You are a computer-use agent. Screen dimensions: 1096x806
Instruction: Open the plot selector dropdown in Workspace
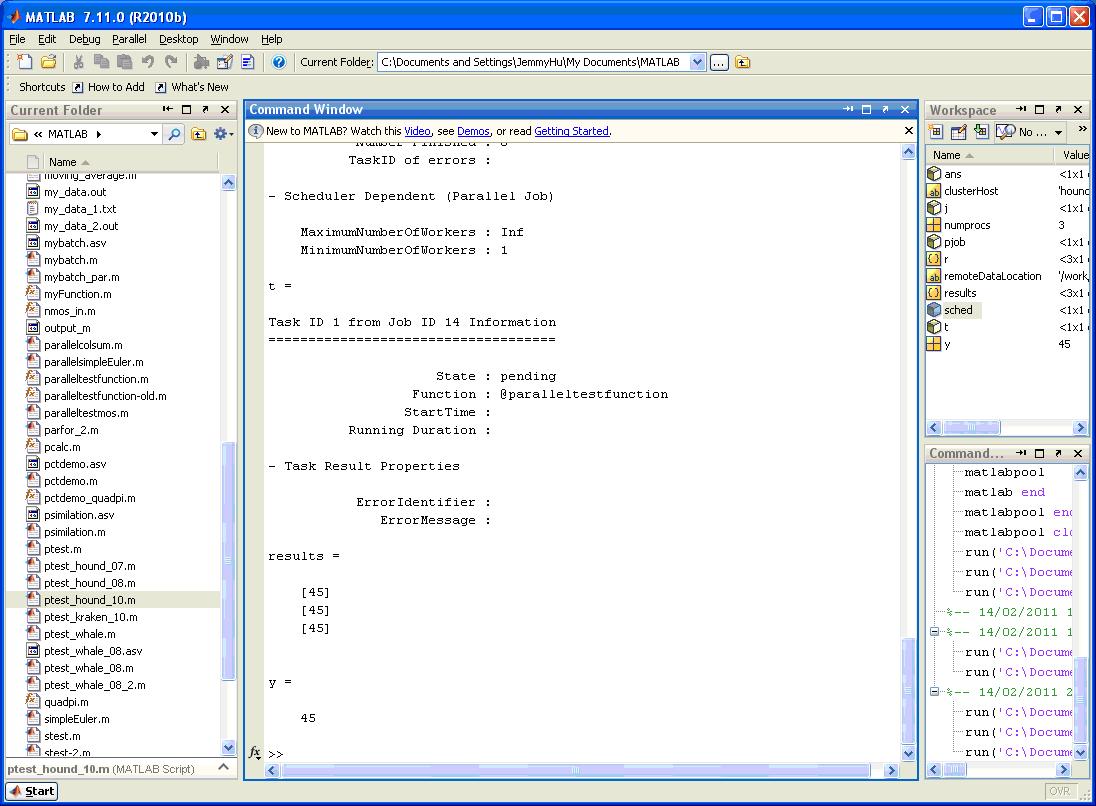(x=1057, y=132)
